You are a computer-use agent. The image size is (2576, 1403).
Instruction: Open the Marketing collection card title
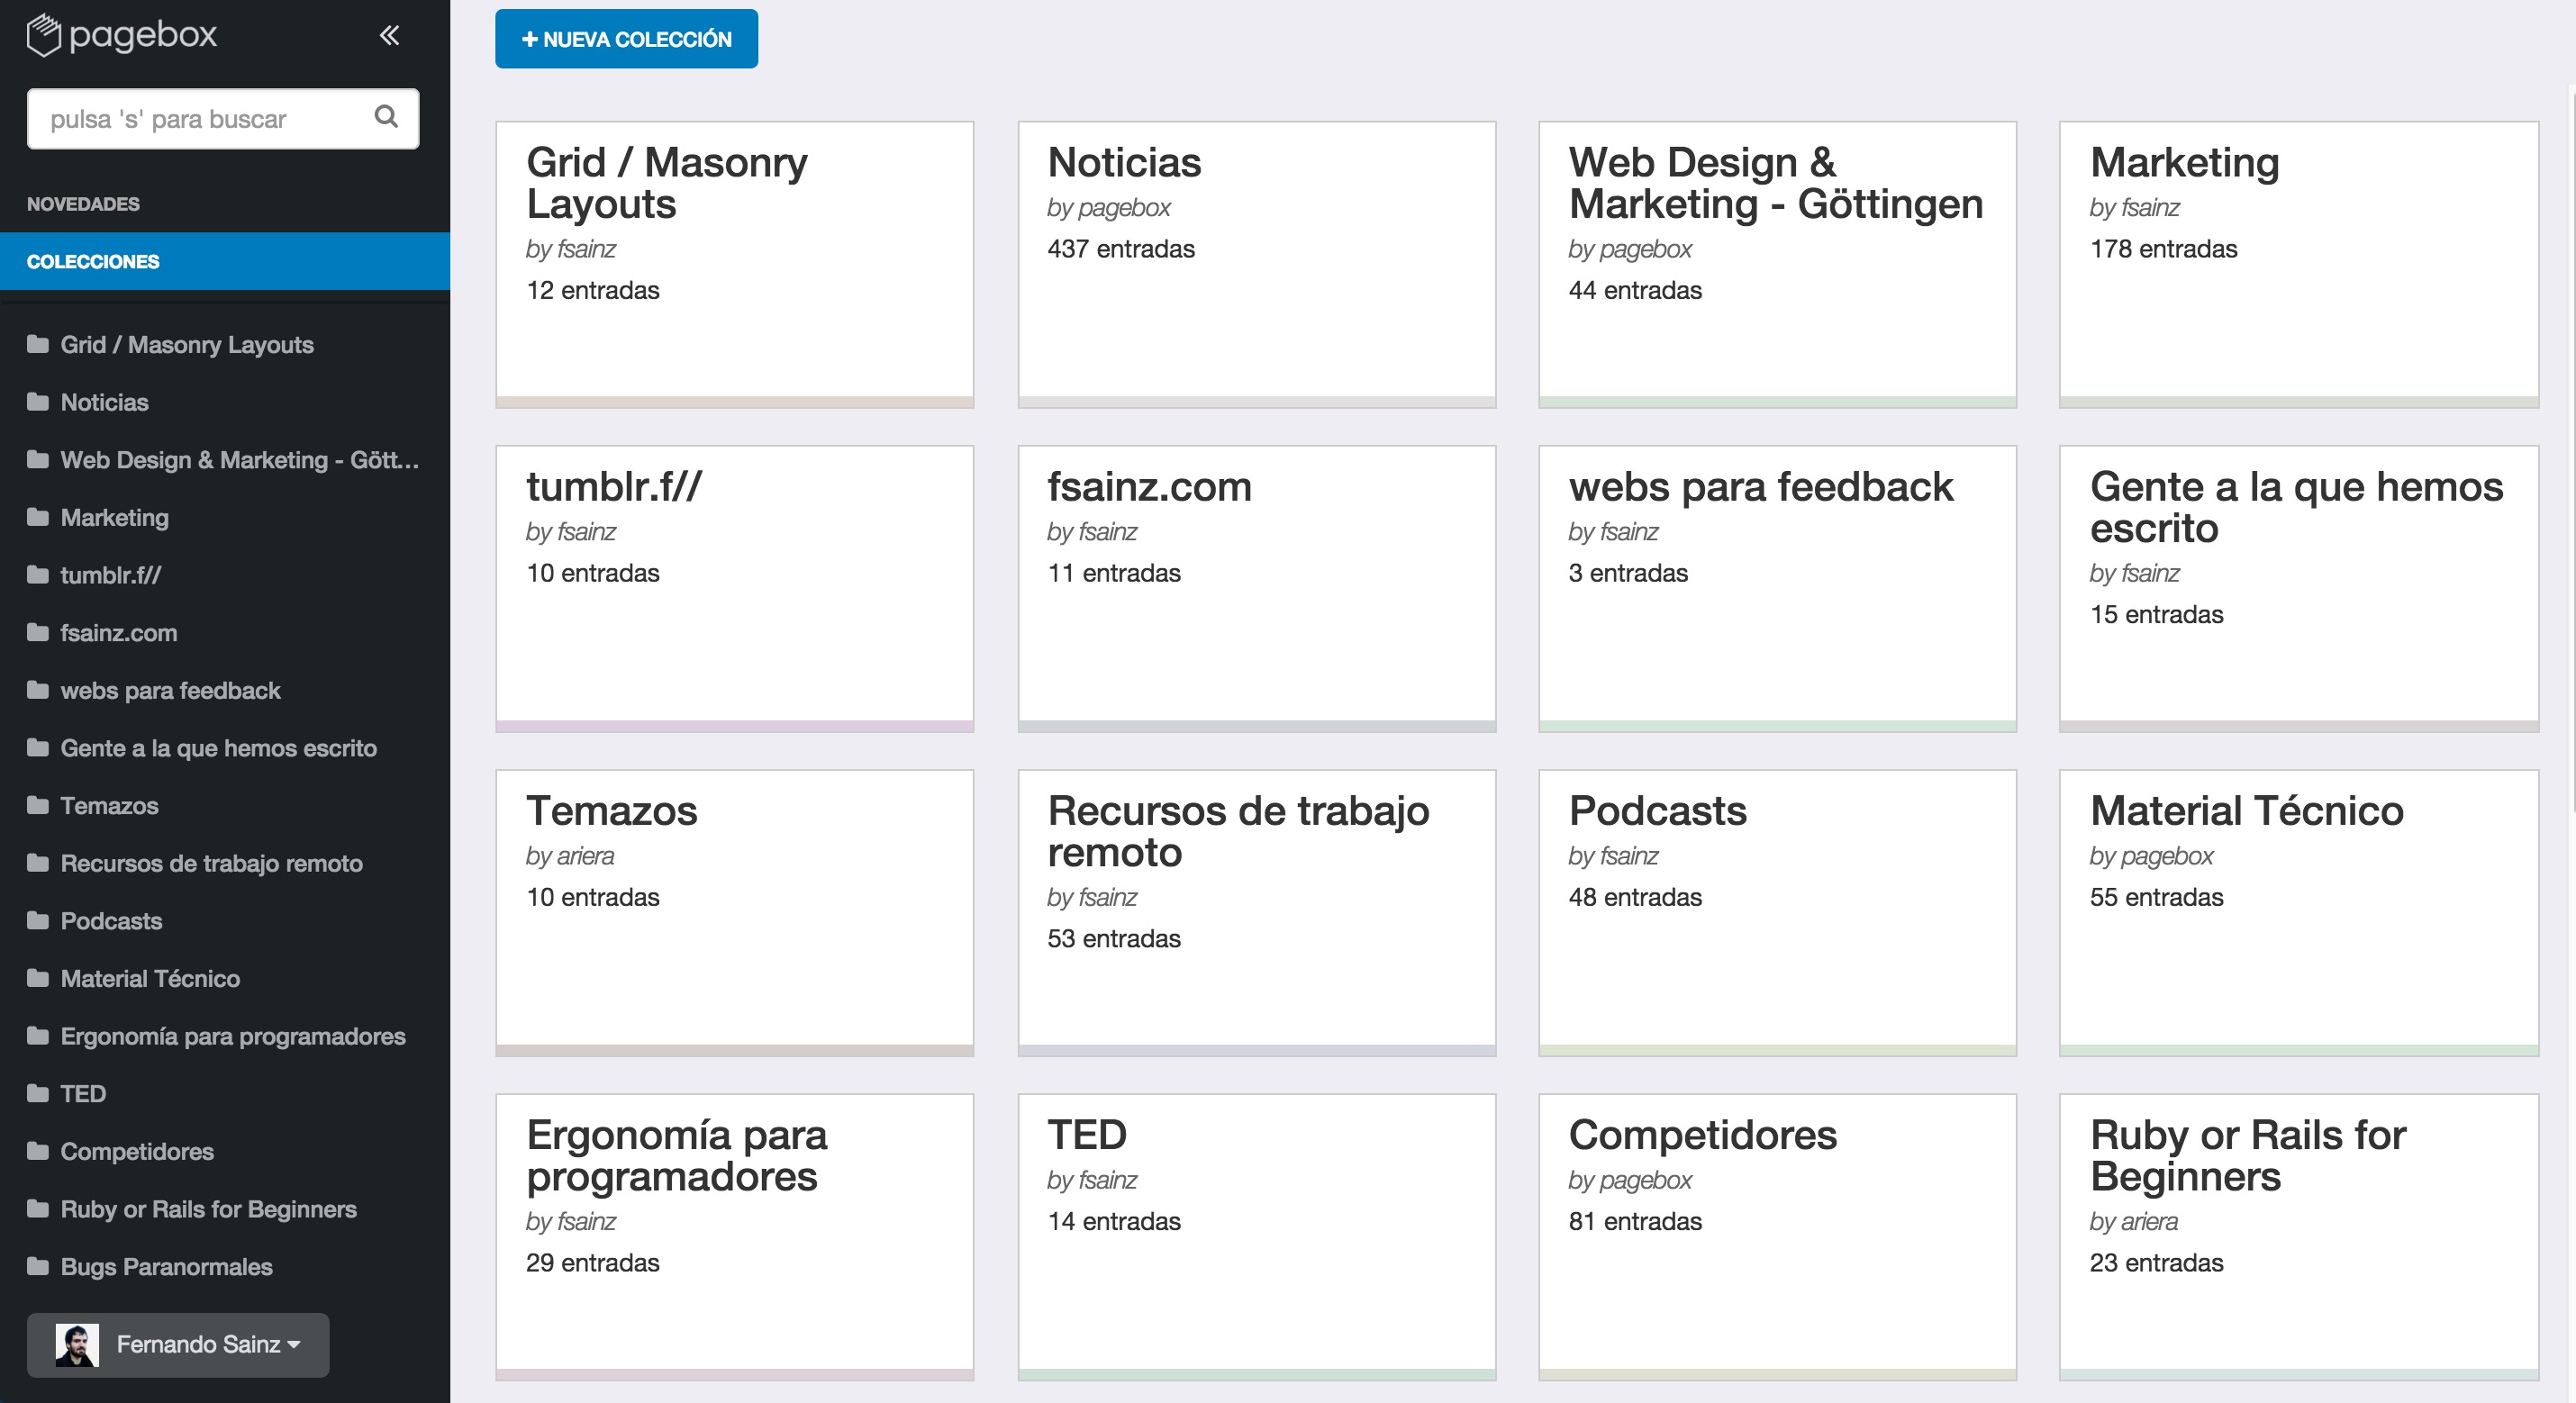[x=2184, y=162]
